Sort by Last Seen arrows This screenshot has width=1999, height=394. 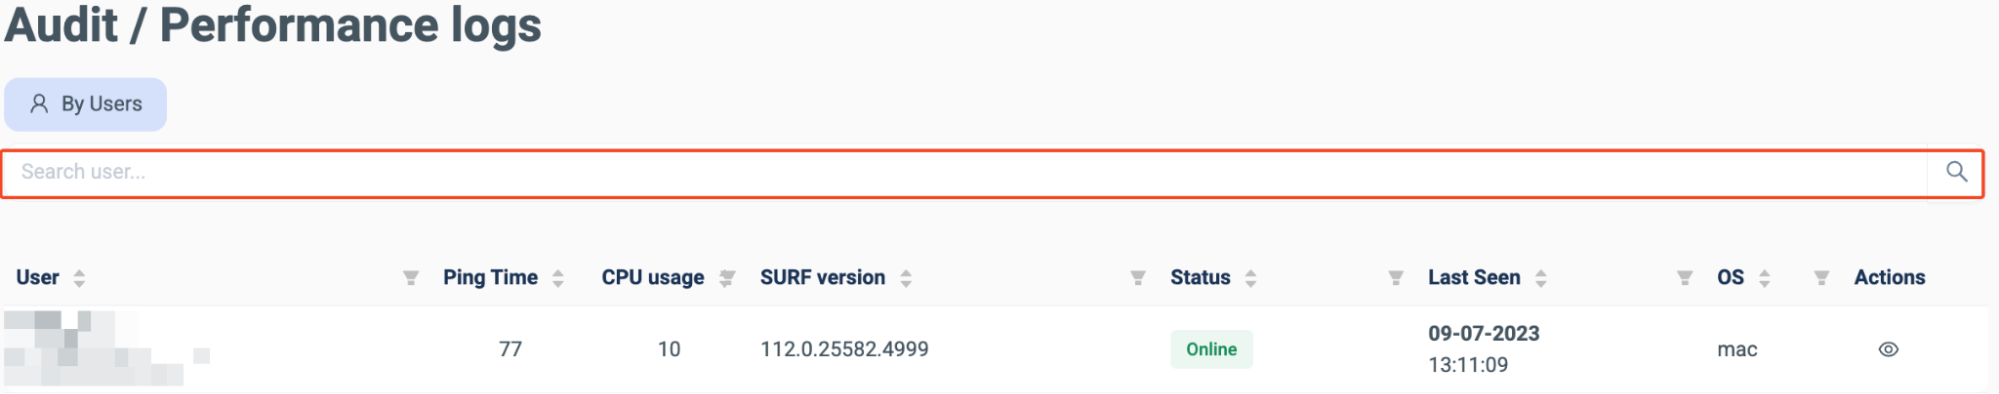(x=1540, y=278)
